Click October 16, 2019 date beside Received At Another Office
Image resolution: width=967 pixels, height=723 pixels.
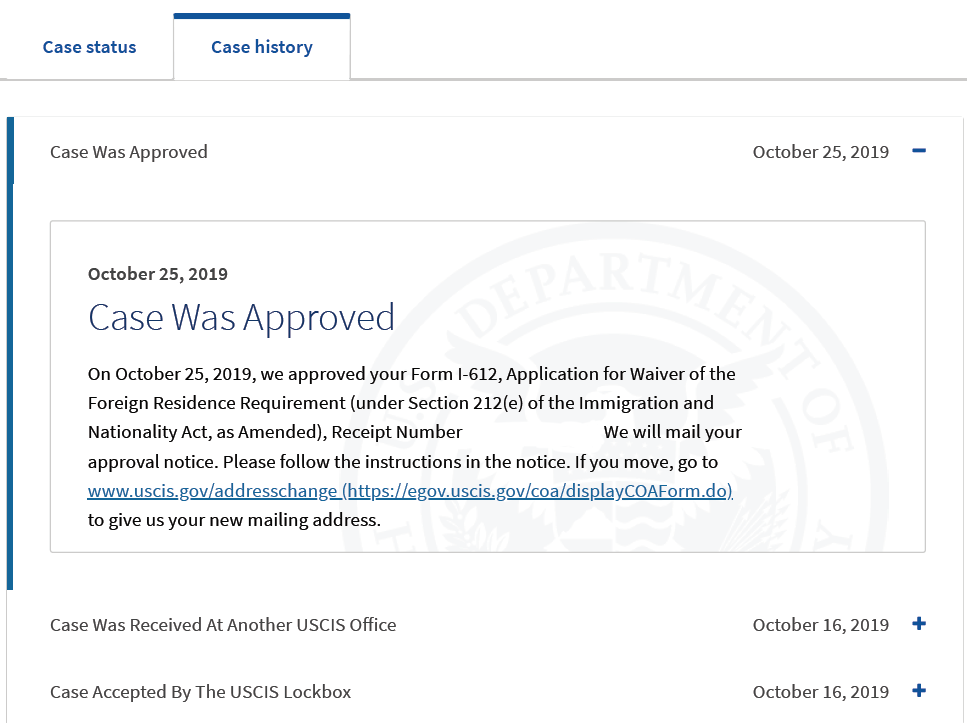pyautogui.click(x=820, y=625)
